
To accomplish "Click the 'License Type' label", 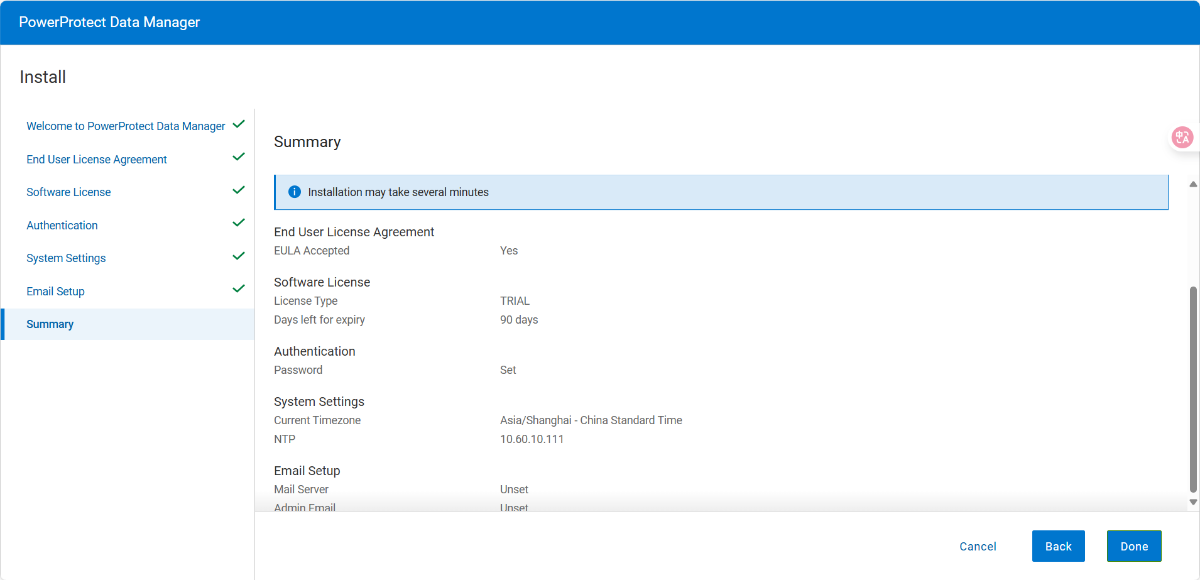I will [x=306, y=301].
